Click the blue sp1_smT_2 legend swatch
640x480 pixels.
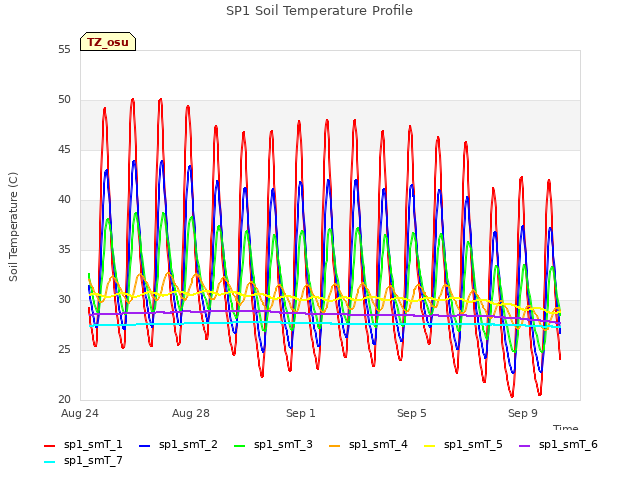click(144, 446)
